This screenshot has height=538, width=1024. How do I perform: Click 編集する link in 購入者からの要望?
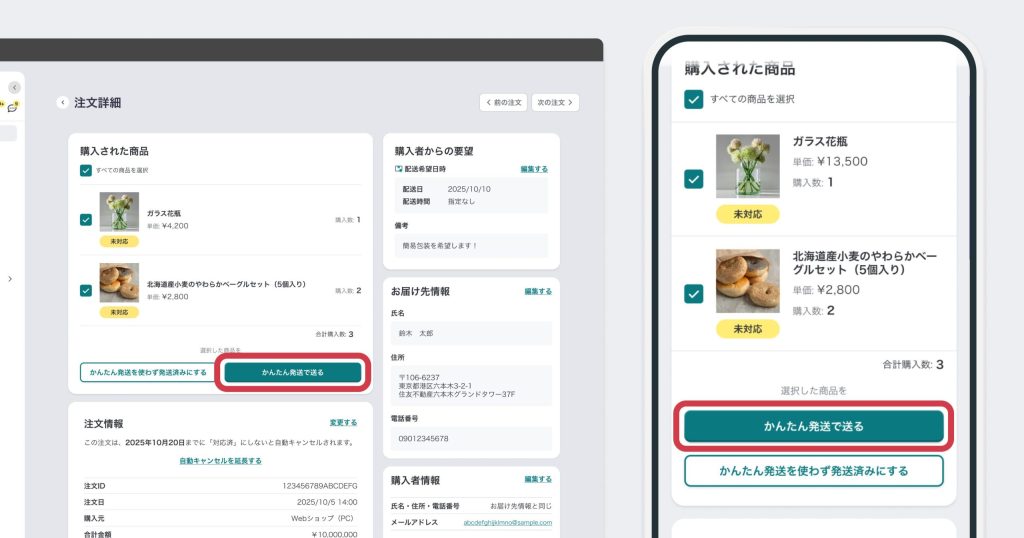[534, 170]
